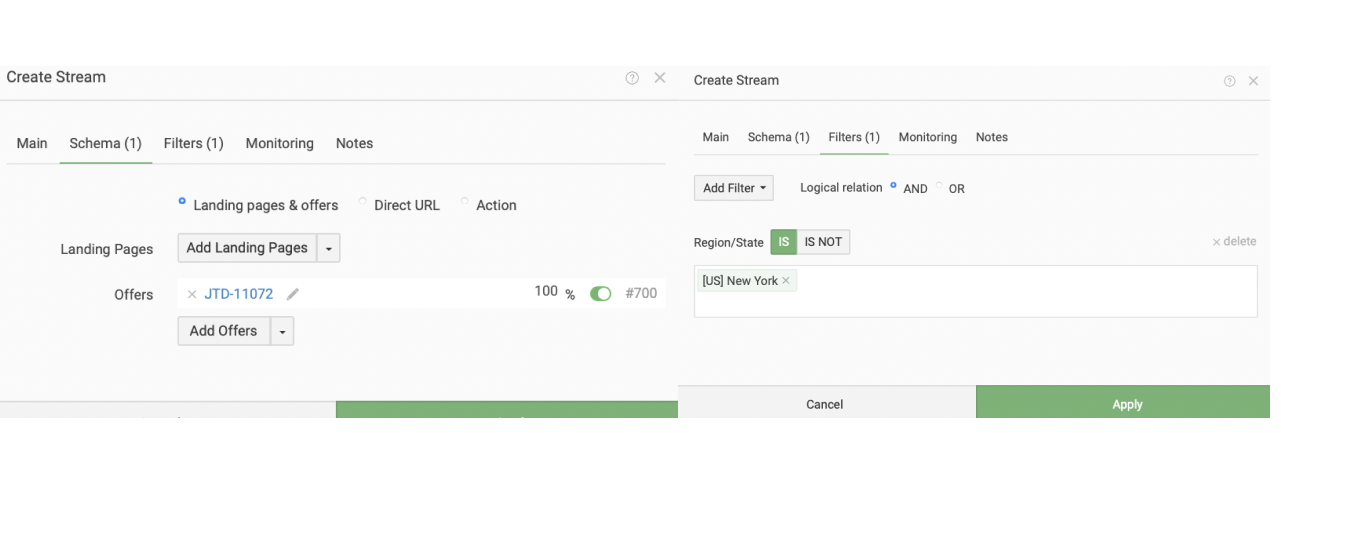Open the Notes tab in right dialog
This screenshot has width=1360, height=538.
click(992, 137)
